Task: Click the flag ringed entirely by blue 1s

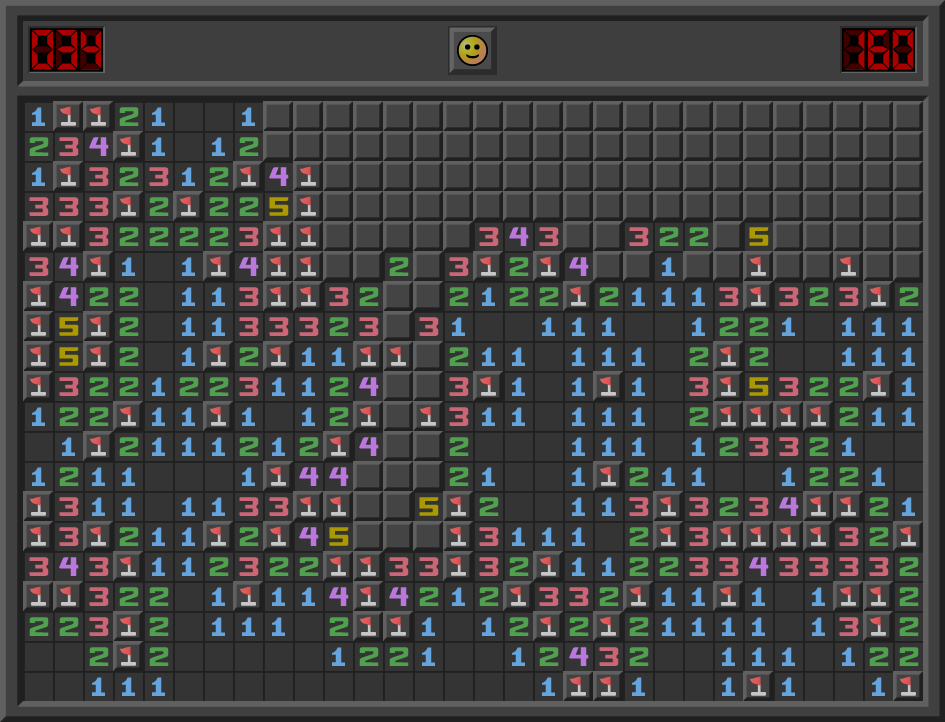Action: tap(608, 386)
